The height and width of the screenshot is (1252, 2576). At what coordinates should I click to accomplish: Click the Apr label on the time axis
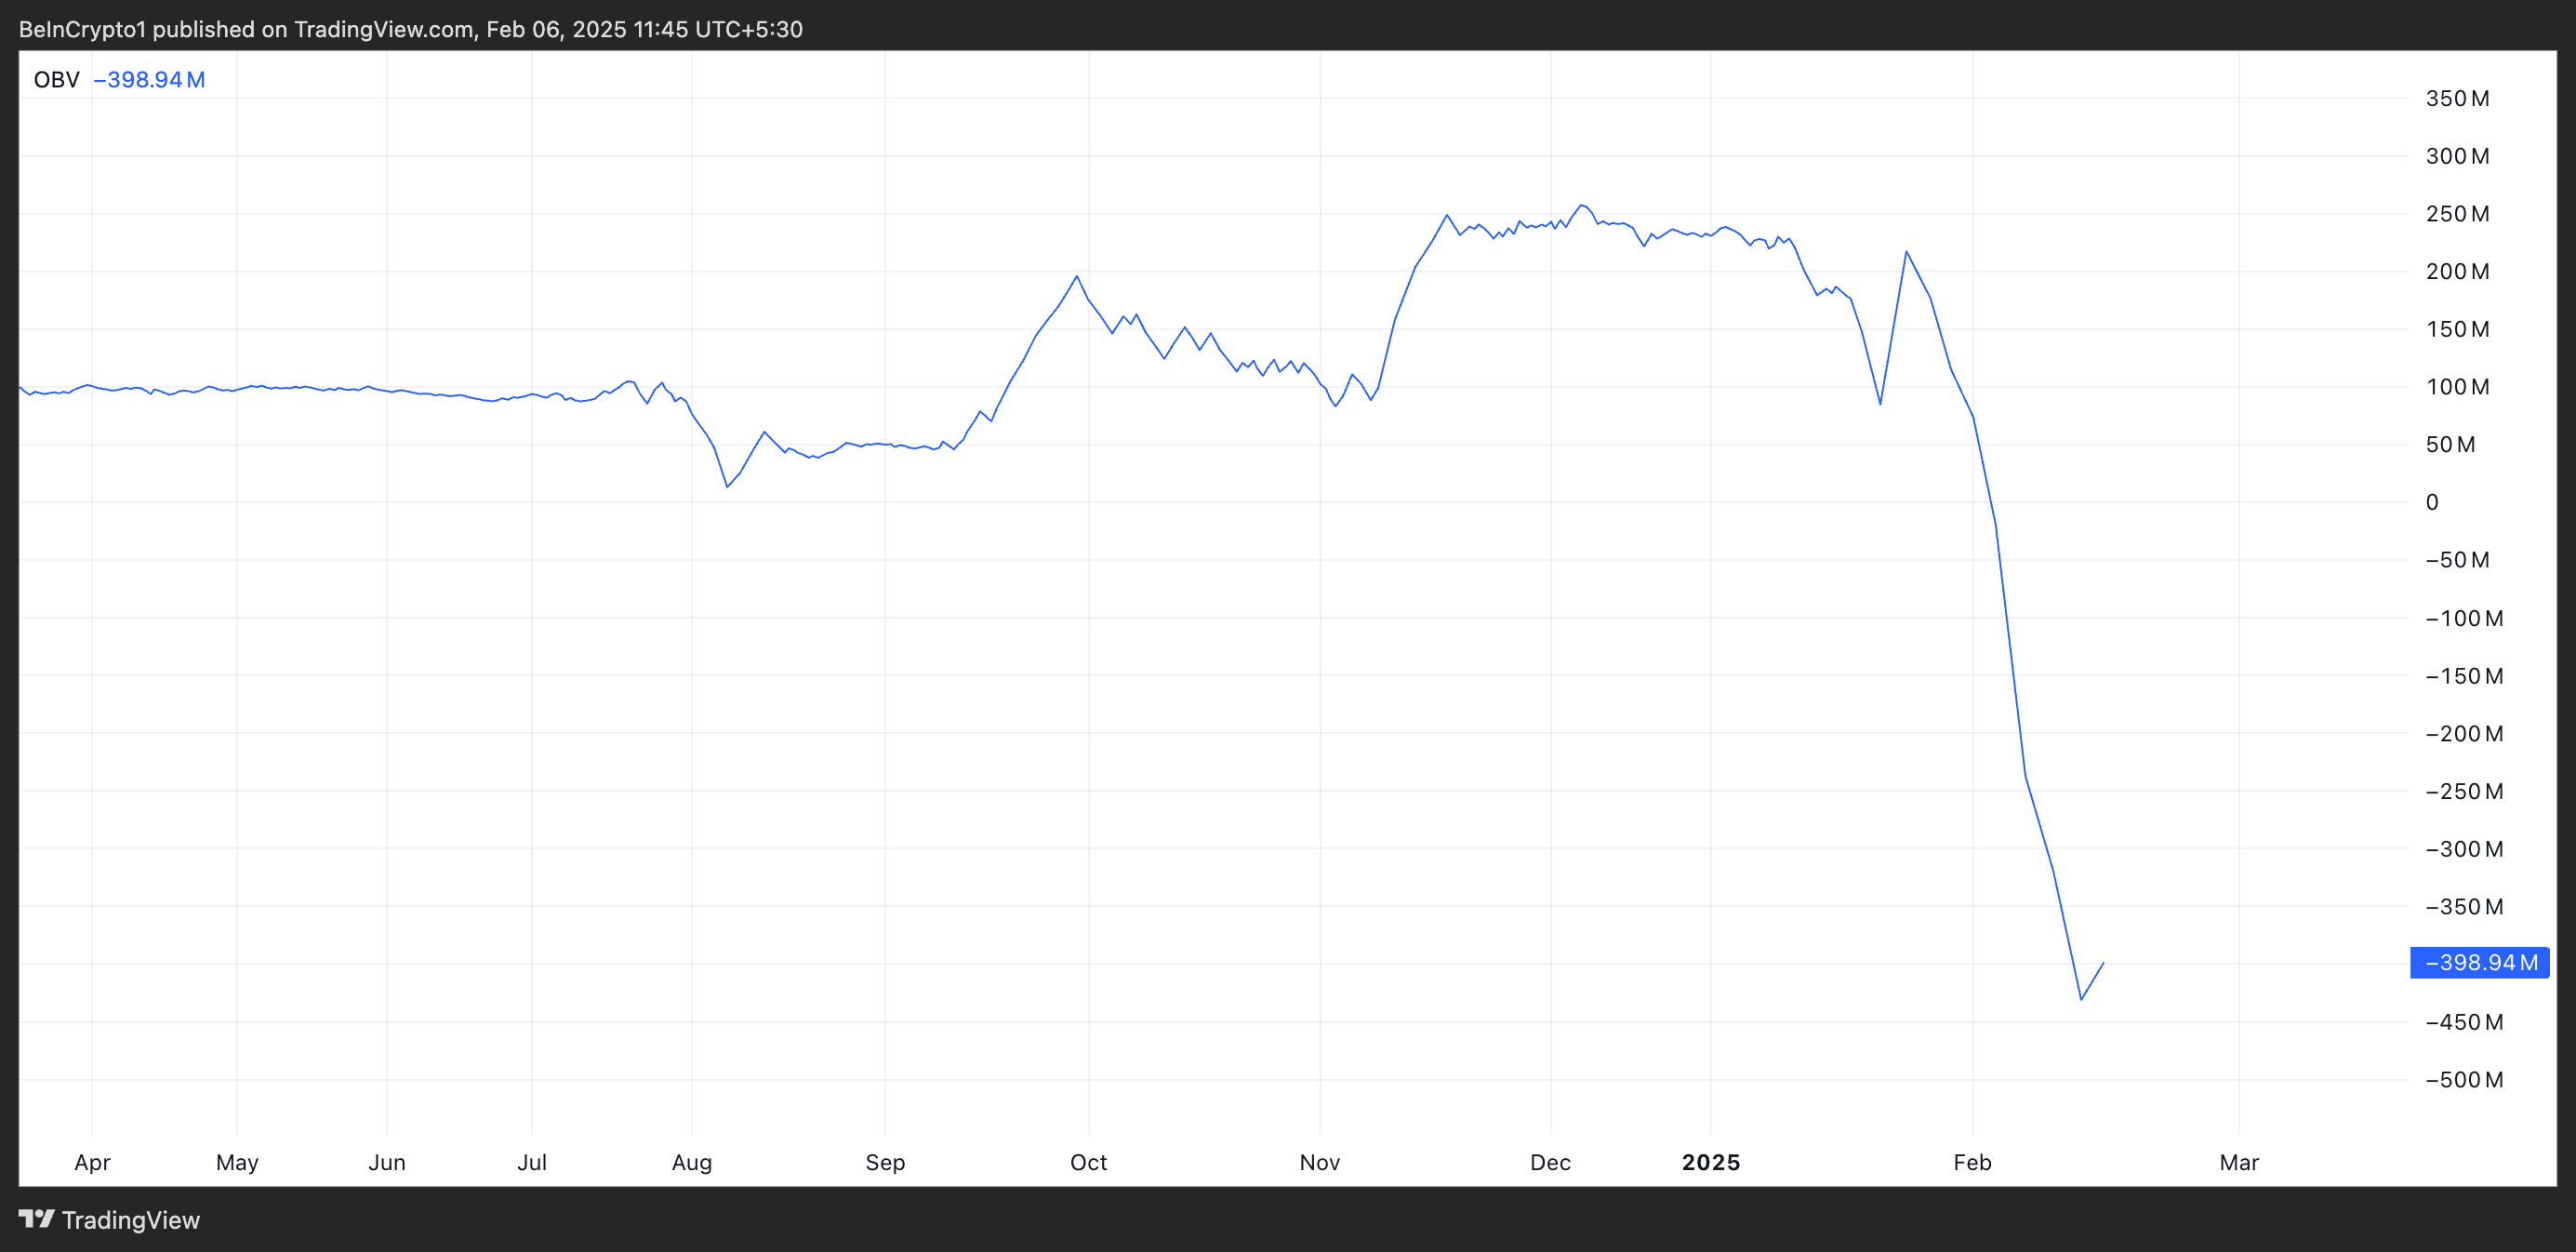tap(92, 1162)
